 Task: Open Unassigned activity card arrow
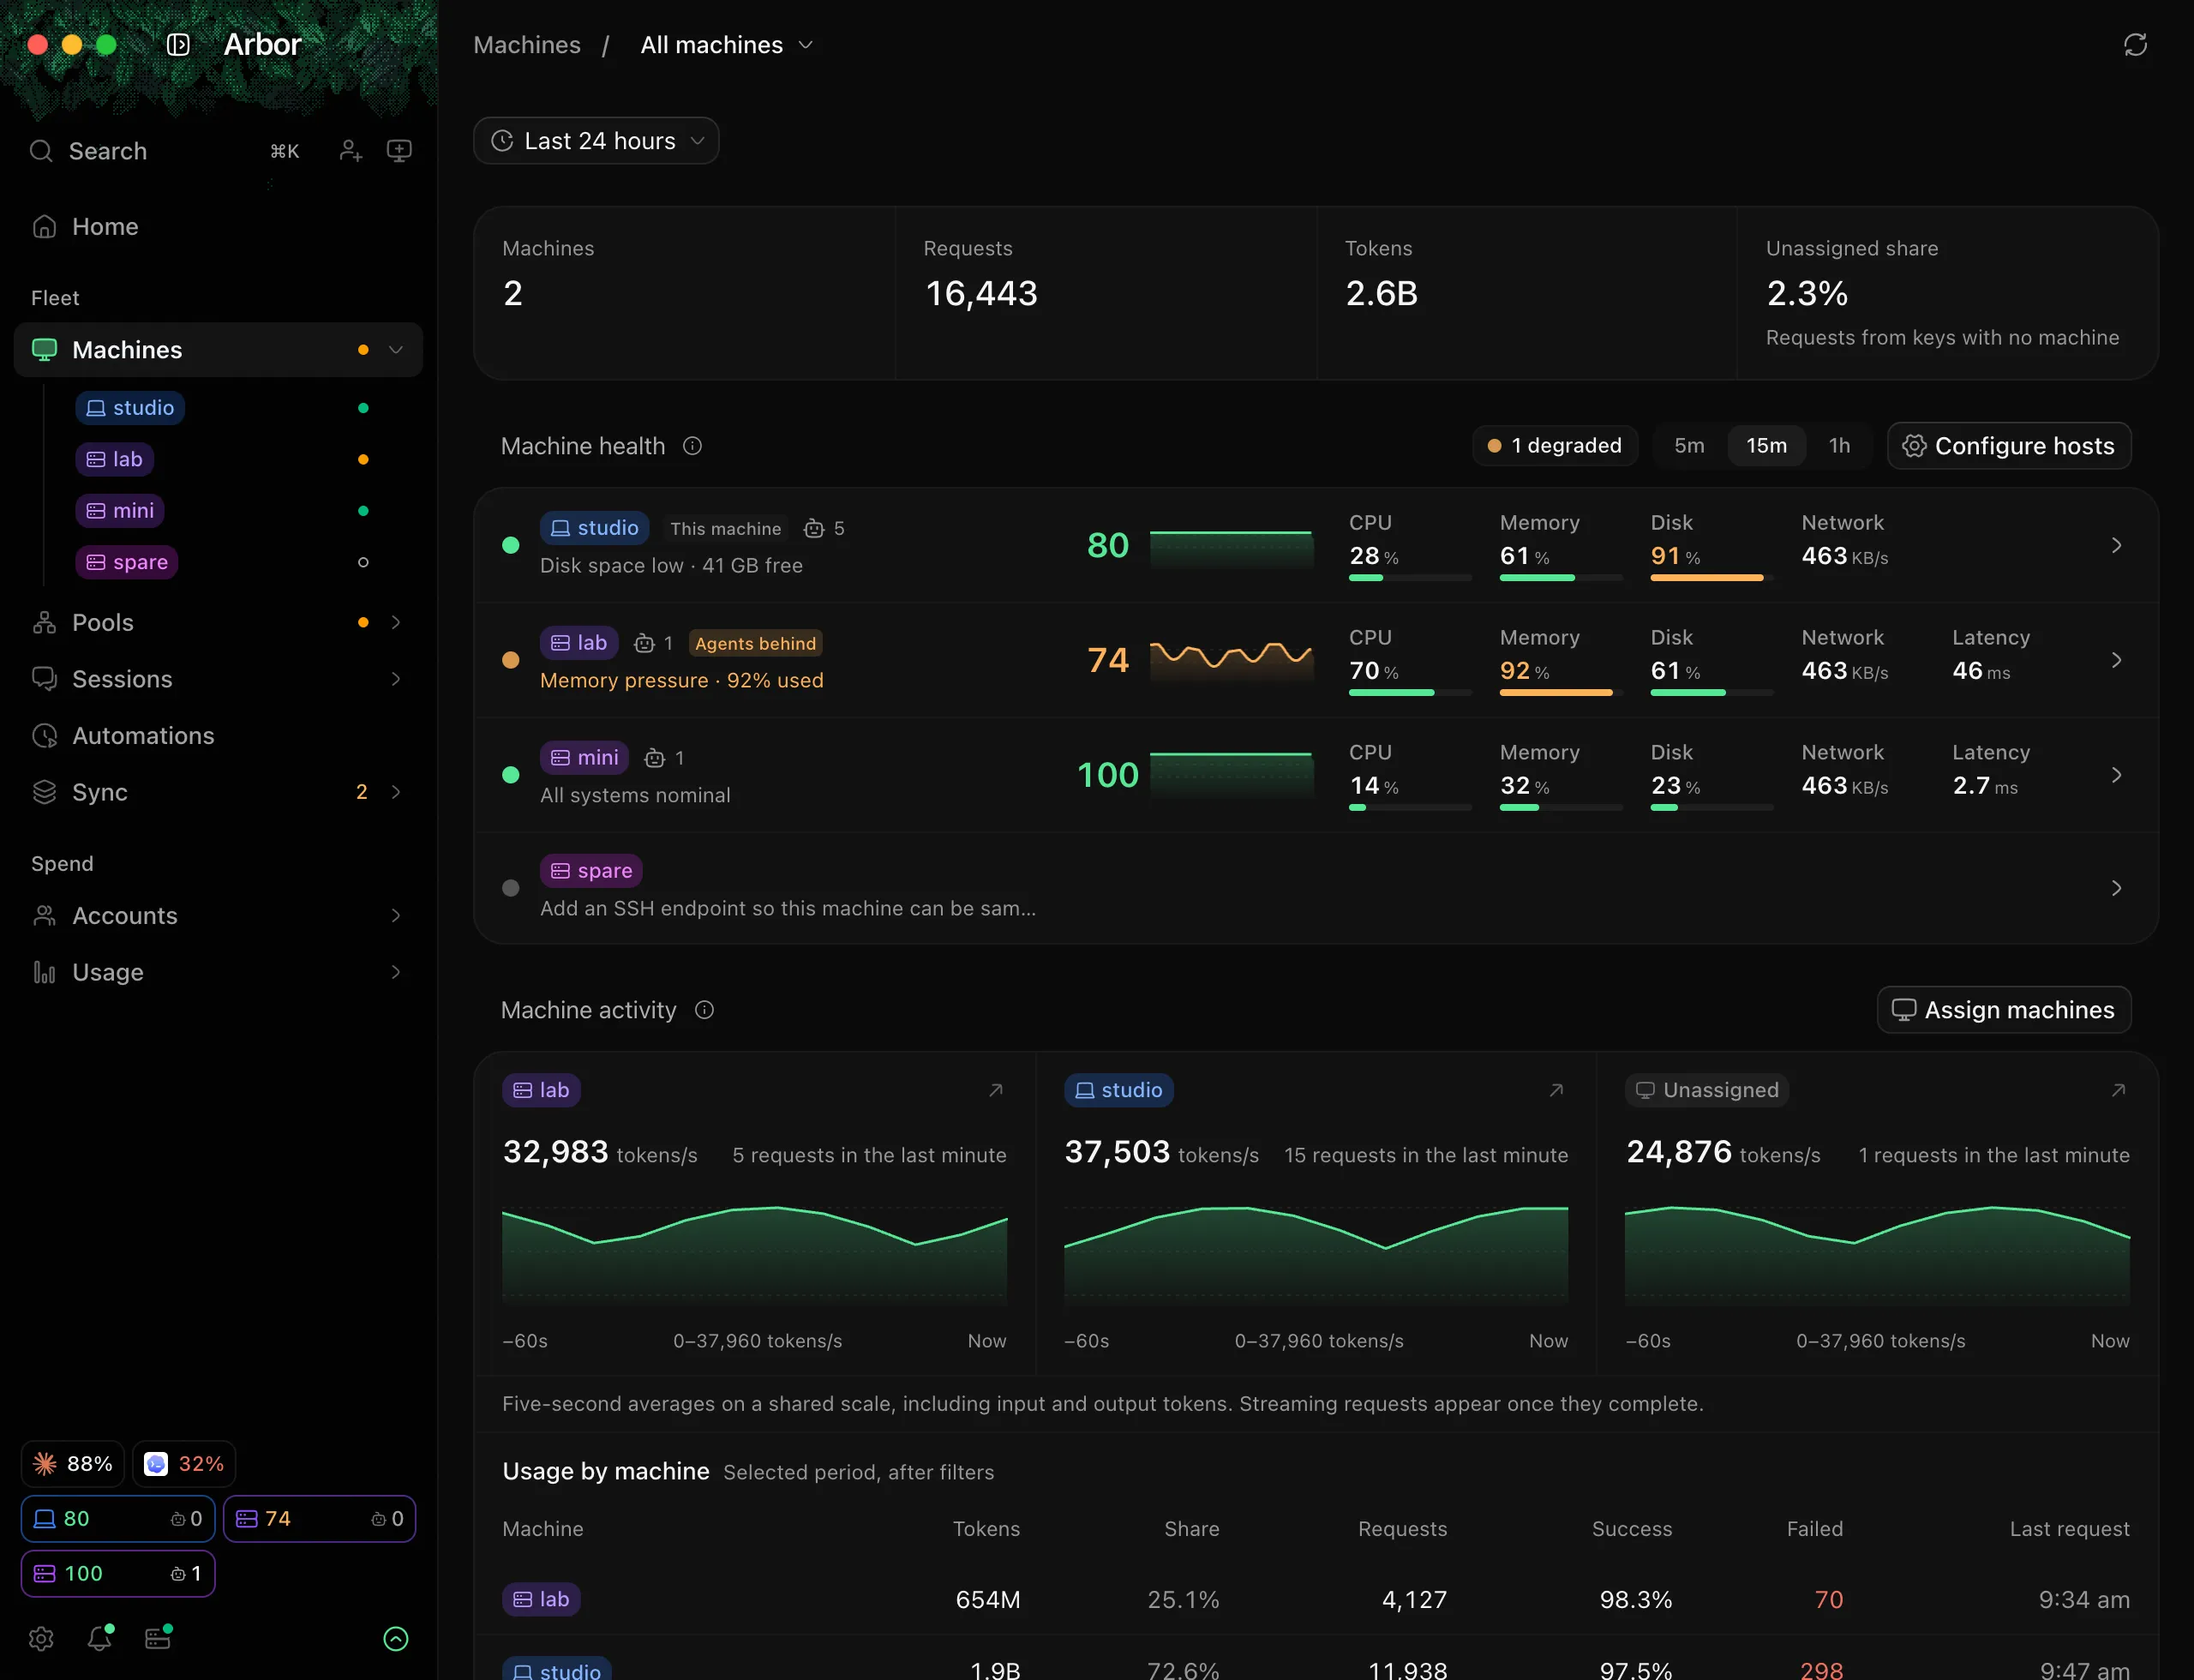2118,1090
